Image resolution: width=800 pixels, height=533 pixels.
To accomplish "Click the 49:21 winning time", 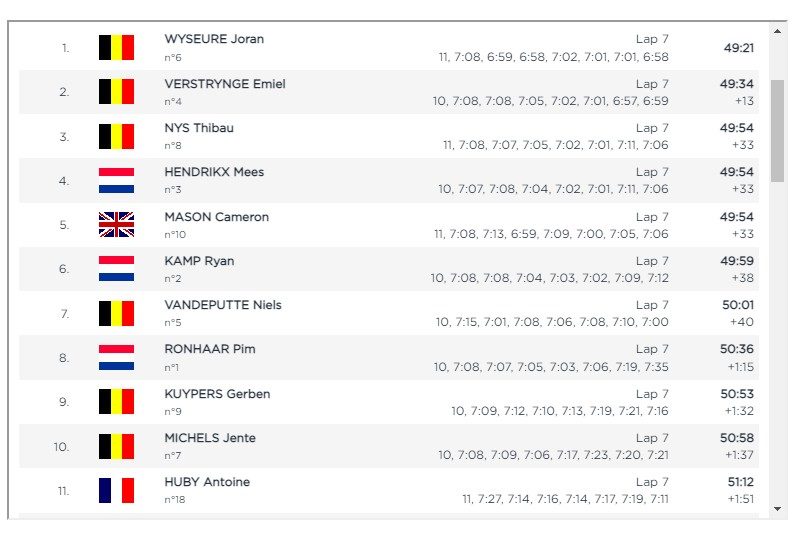I will pos(738,48).
